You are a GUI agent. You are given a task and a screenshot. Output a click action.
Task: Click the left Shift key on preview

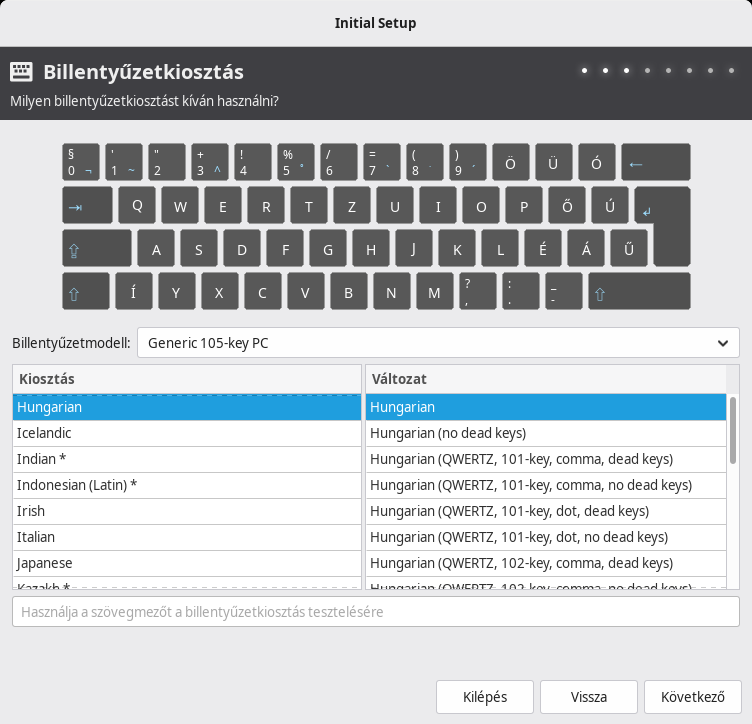pyautogui.click(x=85, y=292)
